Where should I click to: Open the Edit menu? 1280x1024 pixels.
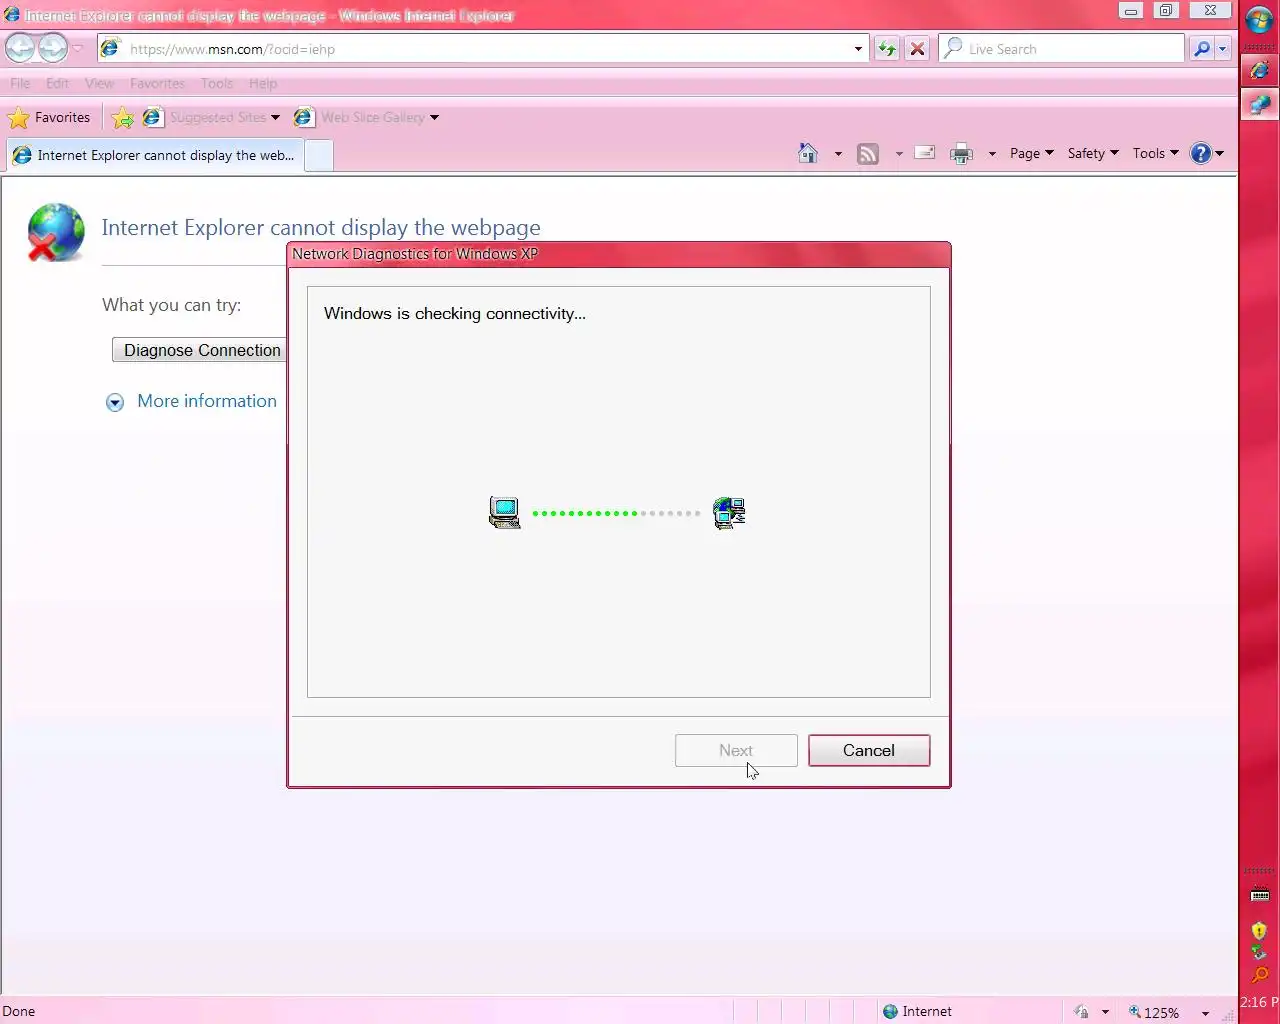pos(57,84)
